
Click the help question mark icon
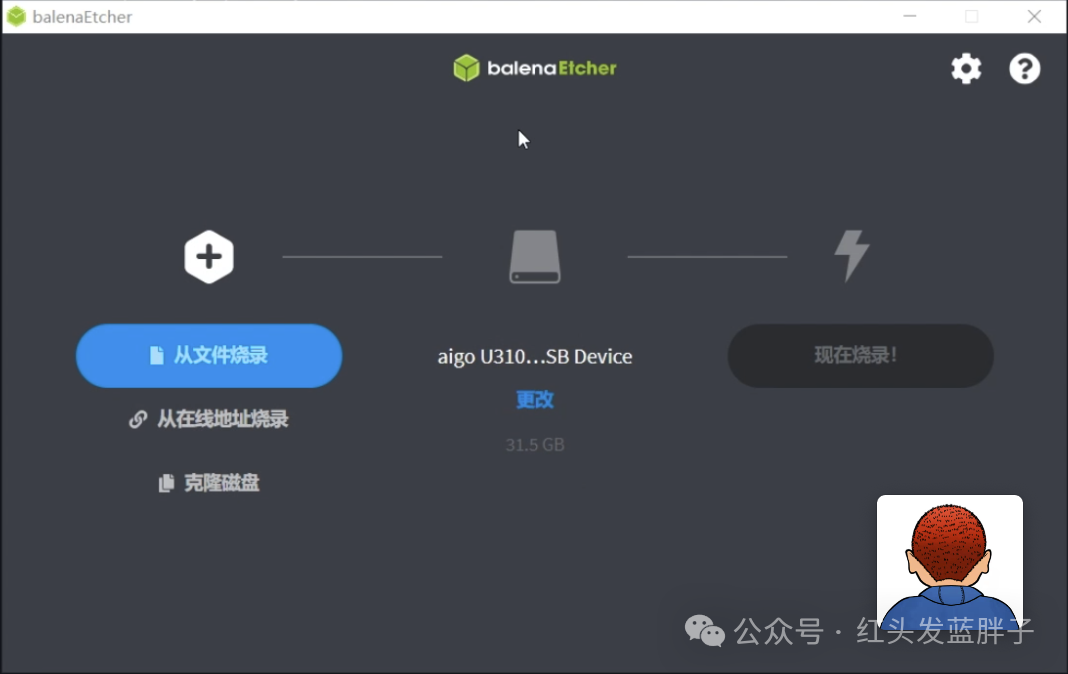[1024, 68]
